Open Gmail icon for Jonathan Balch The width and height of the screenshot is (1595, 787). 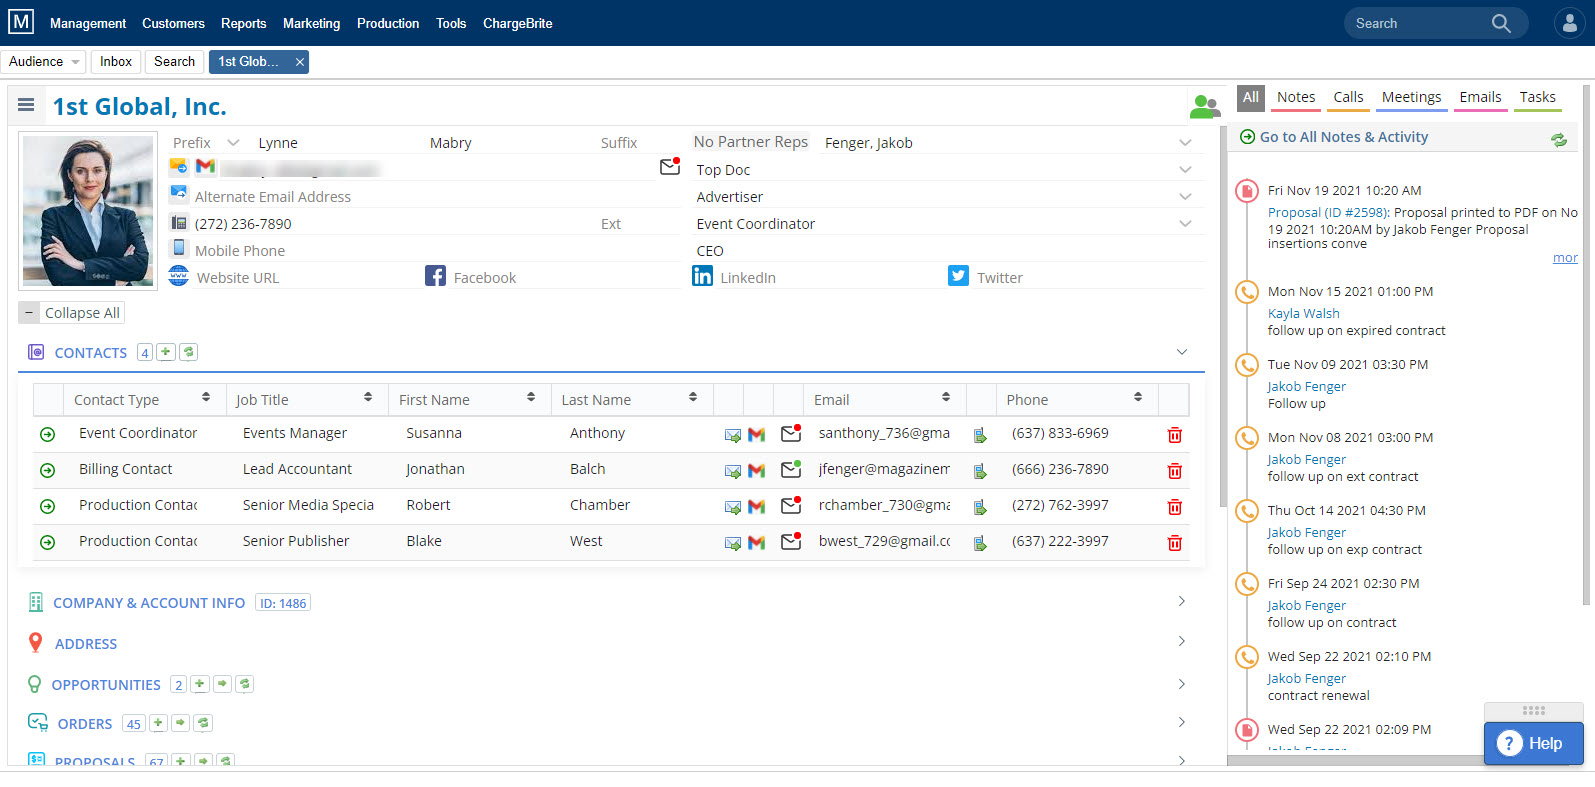[x=756, y=470]
